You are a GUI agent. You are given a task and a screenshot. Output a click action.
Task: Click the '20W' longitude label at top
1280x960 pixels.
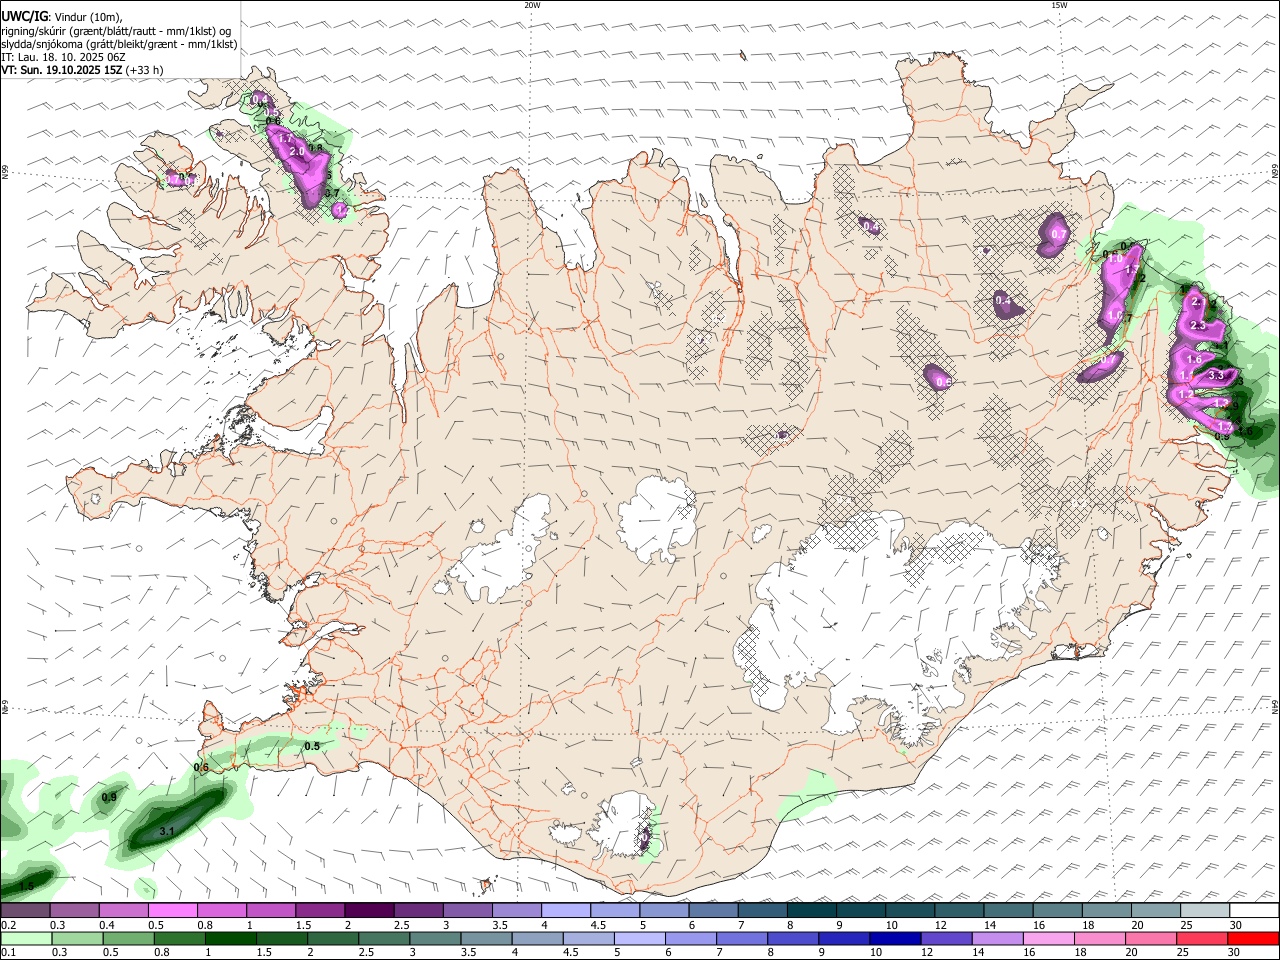(x=532, y=5)
